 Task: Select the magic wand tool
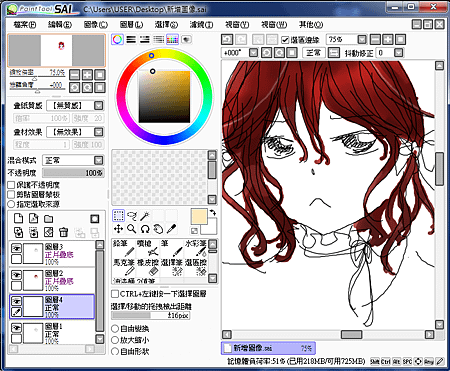(x=145, y=216)
